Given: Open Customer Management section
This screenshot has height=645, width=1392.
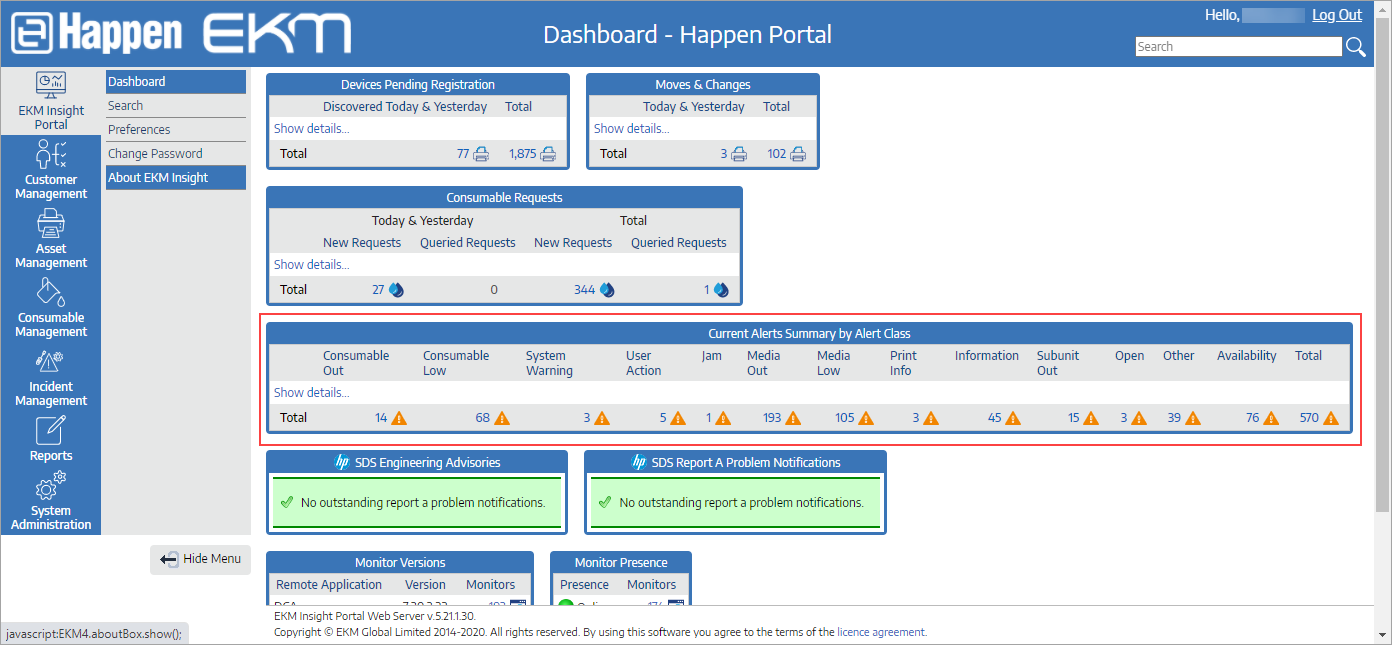Looking at the screenshot, I should 51,170.
